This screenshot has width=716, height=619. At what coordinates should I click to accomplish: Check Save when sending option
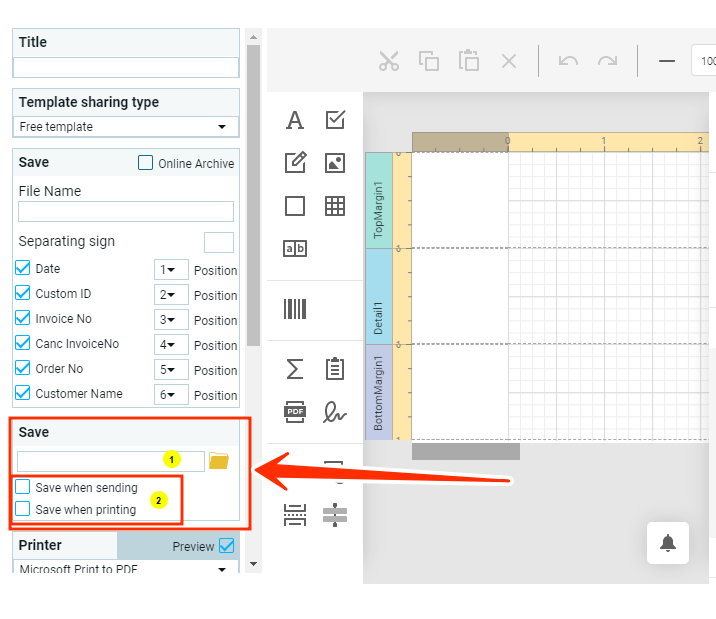(24, 487)
